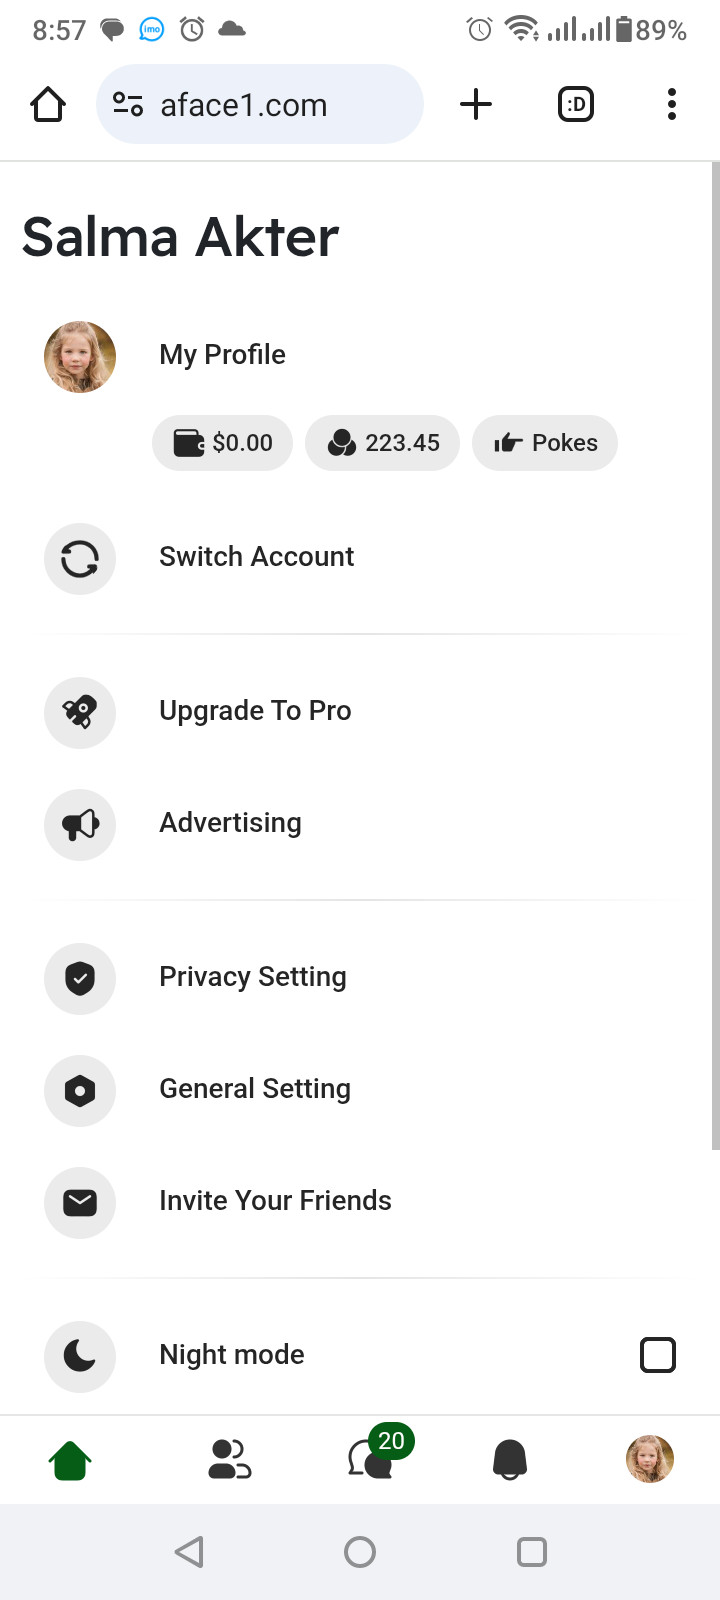Tap the General Setting hexagon icon
Image resolution: width=720 pixels, height=1600 pixels.
coord(80,1090)
